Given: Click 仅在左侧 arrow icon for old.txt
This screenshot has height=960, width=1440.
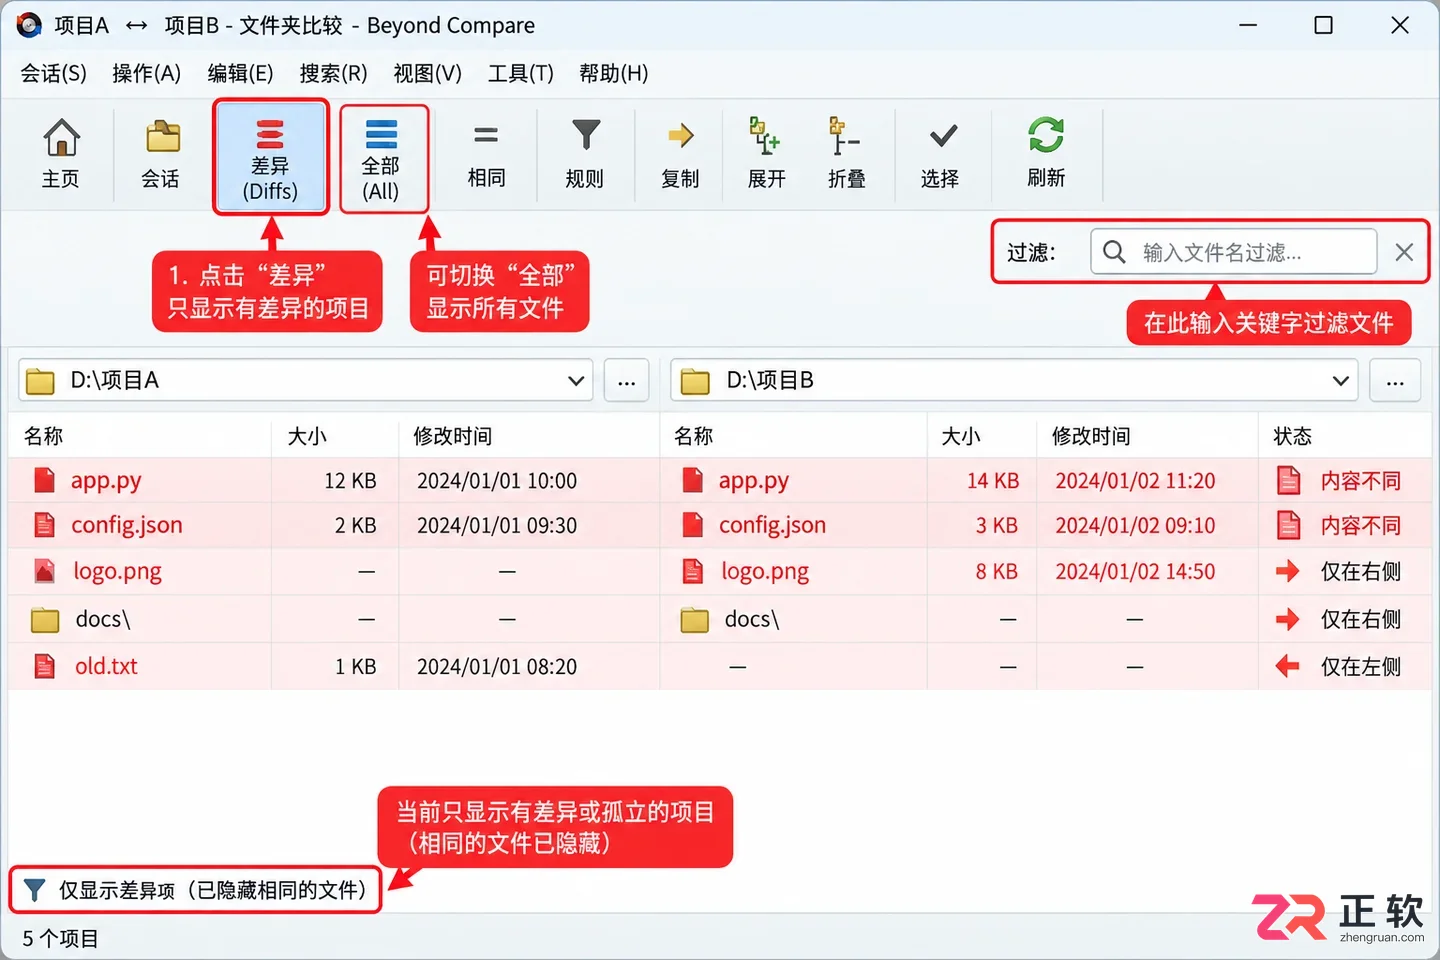Looking at the screenshot, I should 1288,666.
